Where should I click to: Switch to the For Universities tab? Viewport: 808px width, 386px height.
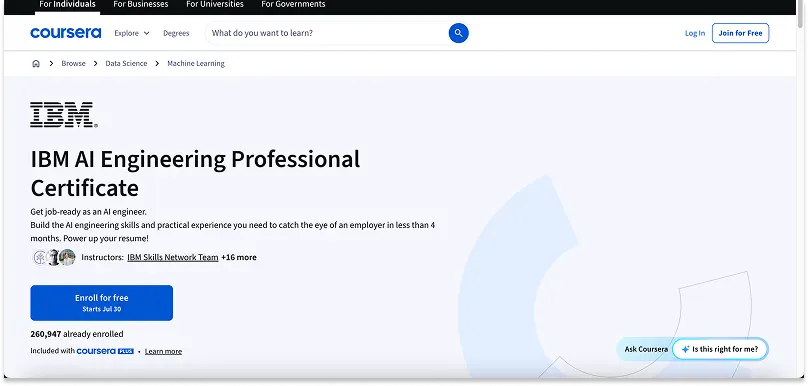coord(215,5)
